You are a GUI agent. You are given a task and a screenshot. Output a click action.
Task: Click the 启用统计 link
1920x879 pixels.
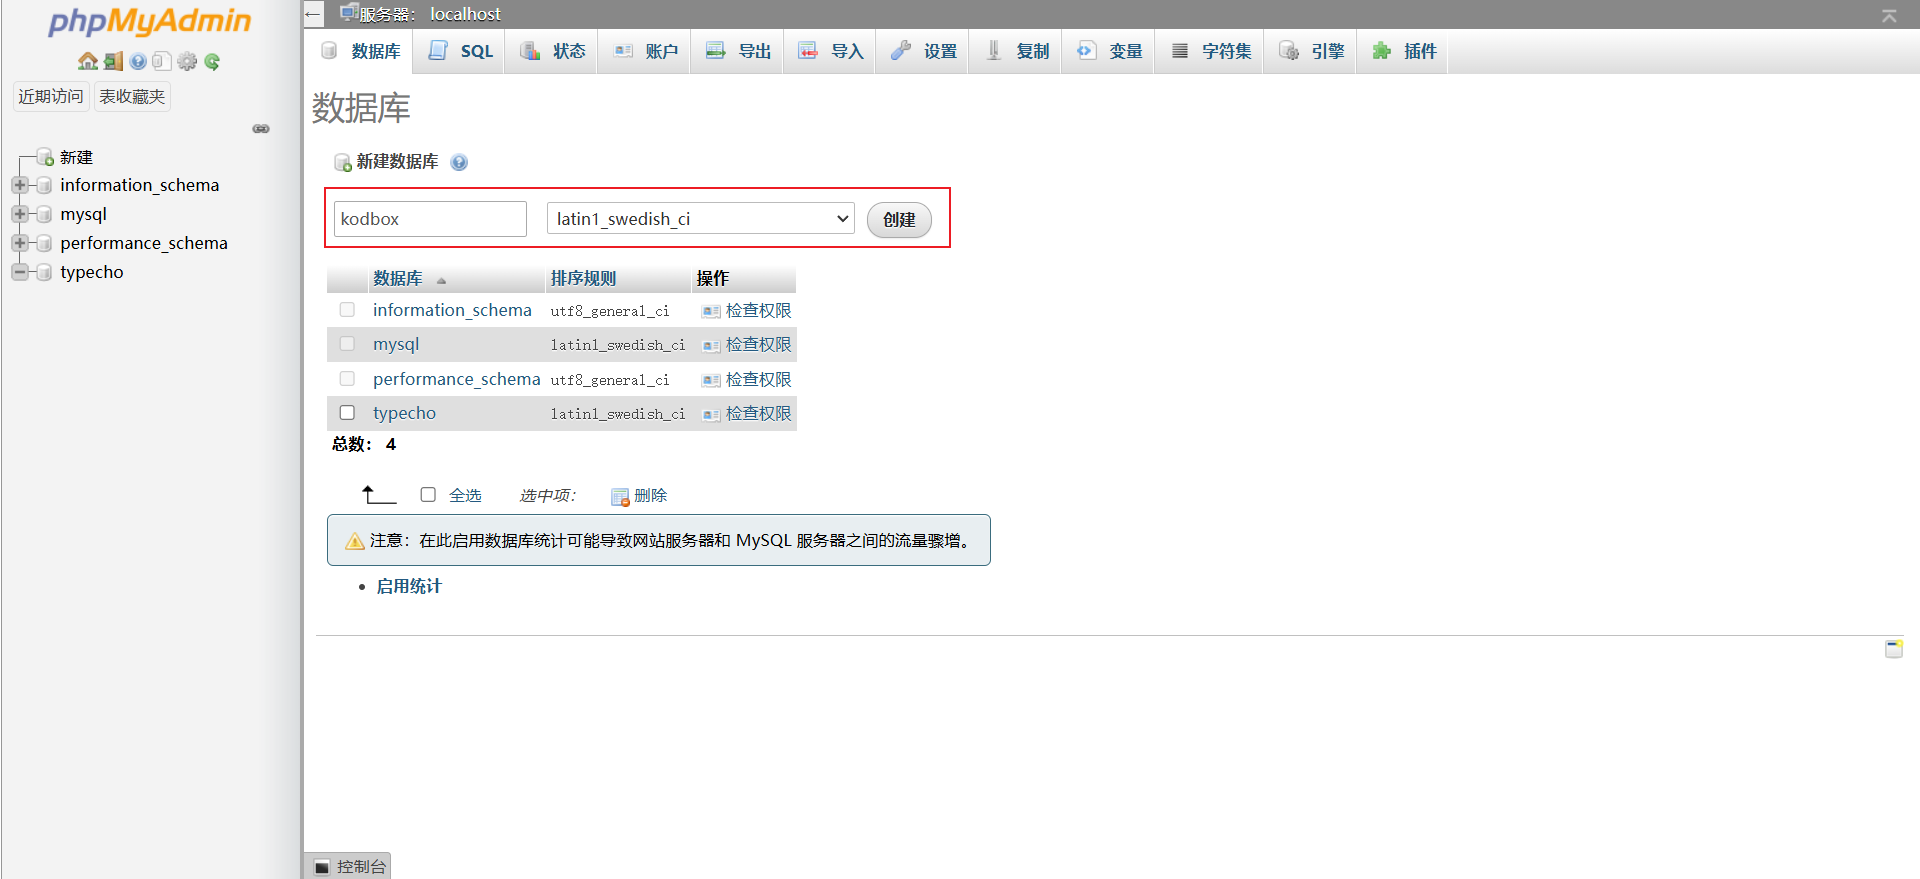[408, 586]
